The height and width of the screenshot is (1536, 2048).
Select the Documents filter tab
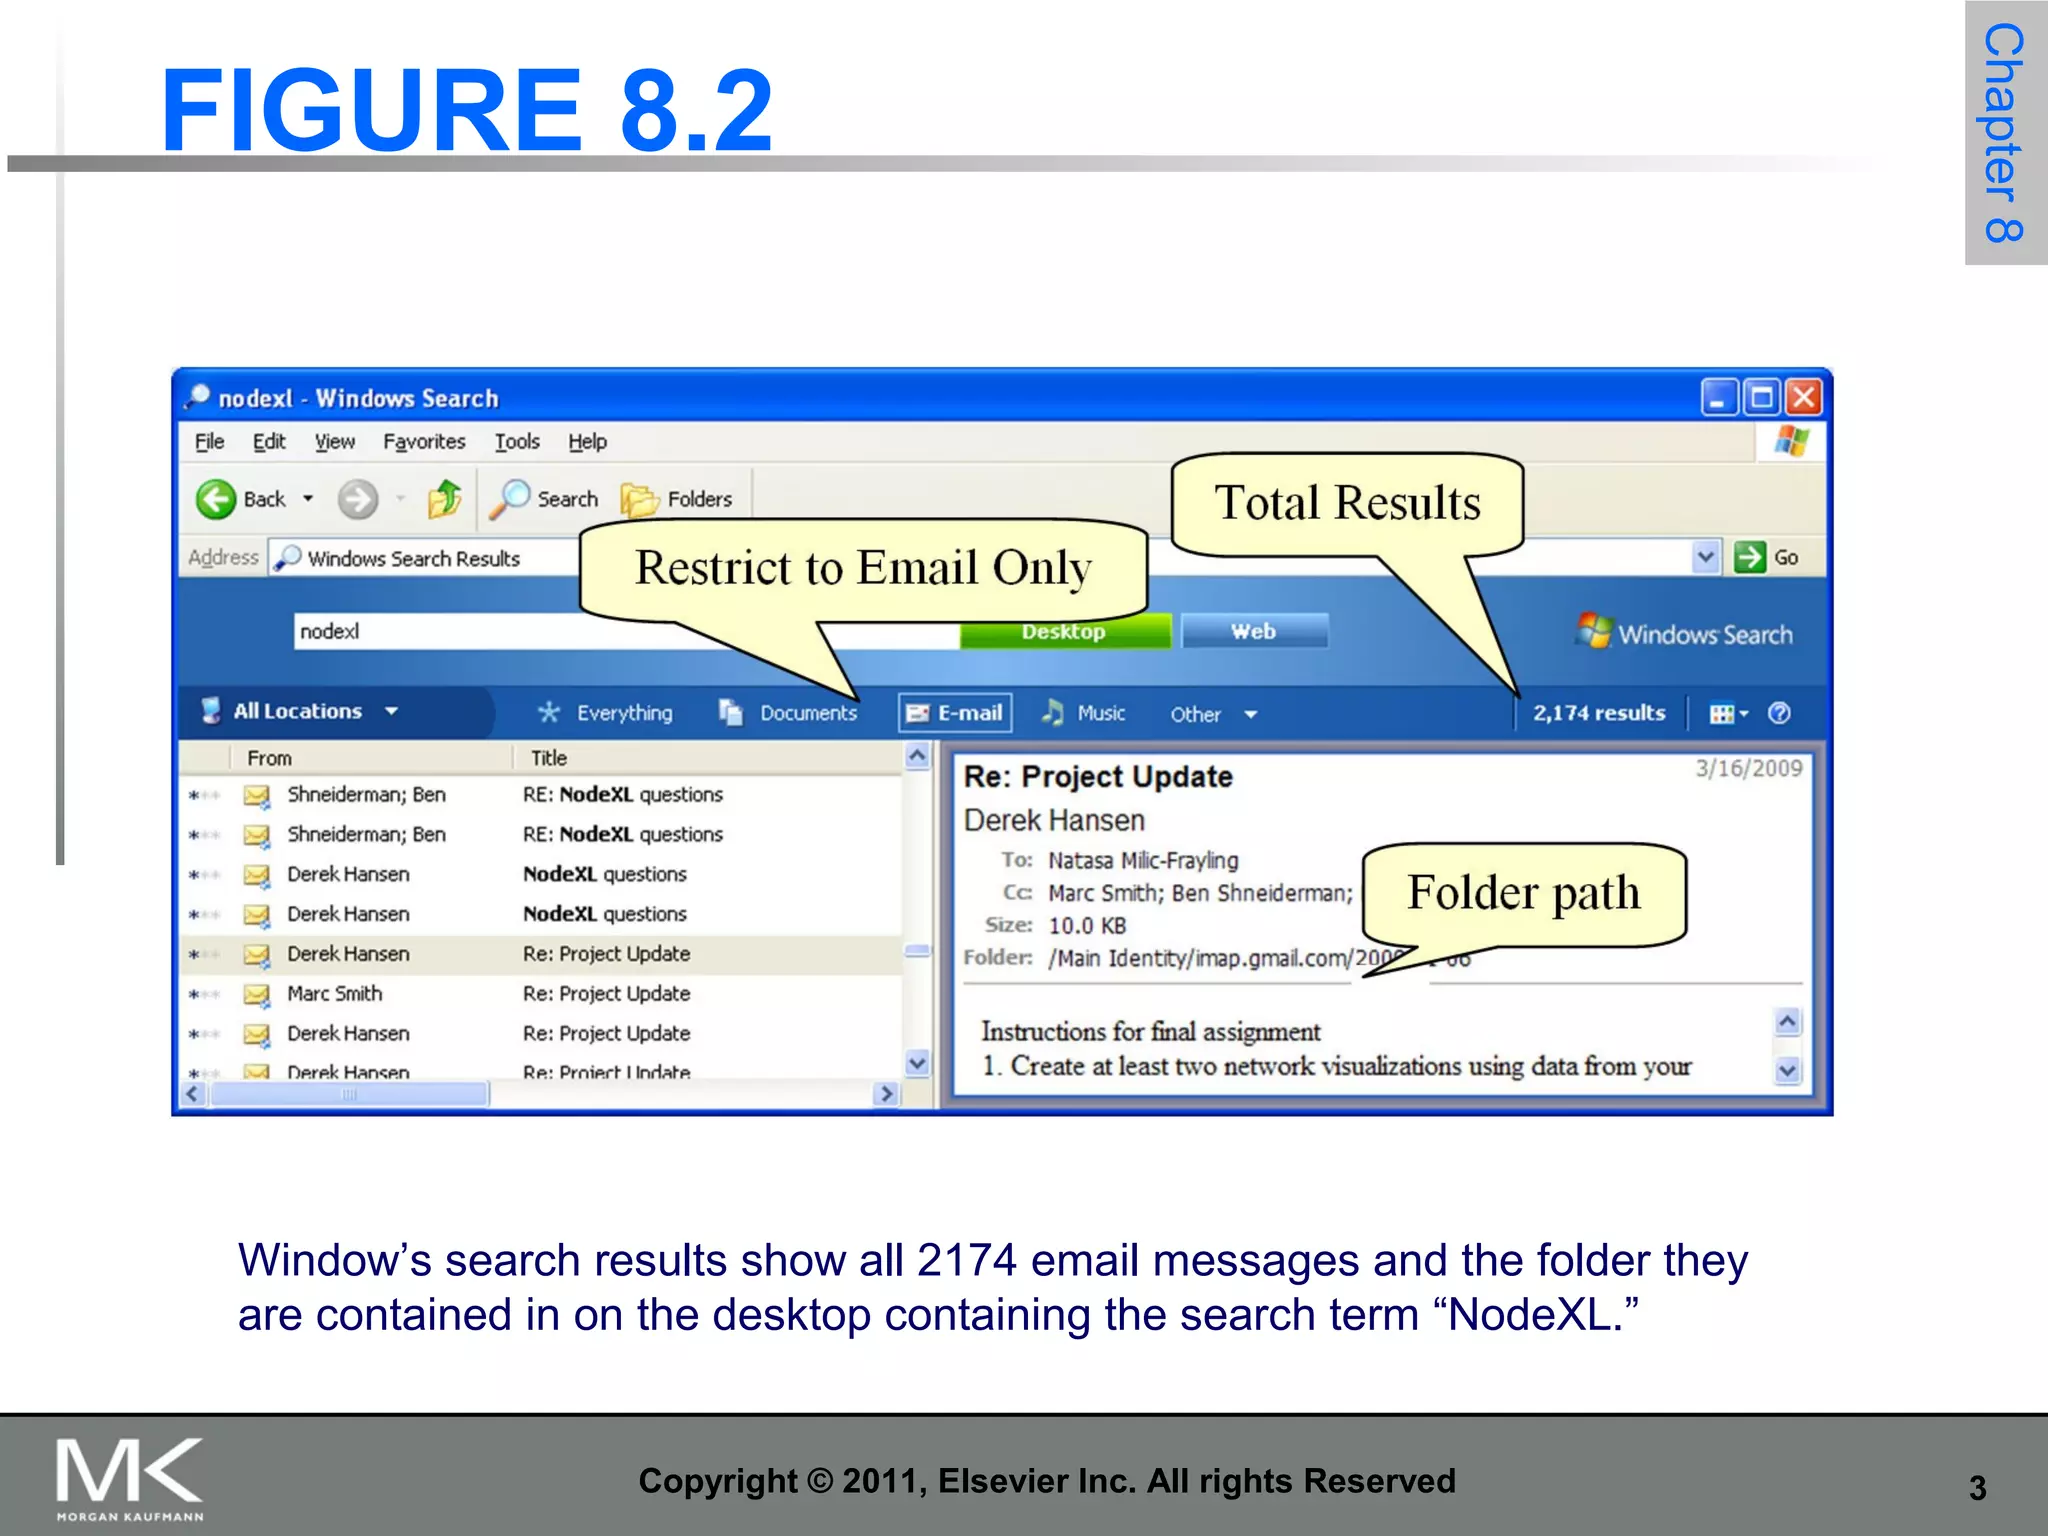point(788,713)
